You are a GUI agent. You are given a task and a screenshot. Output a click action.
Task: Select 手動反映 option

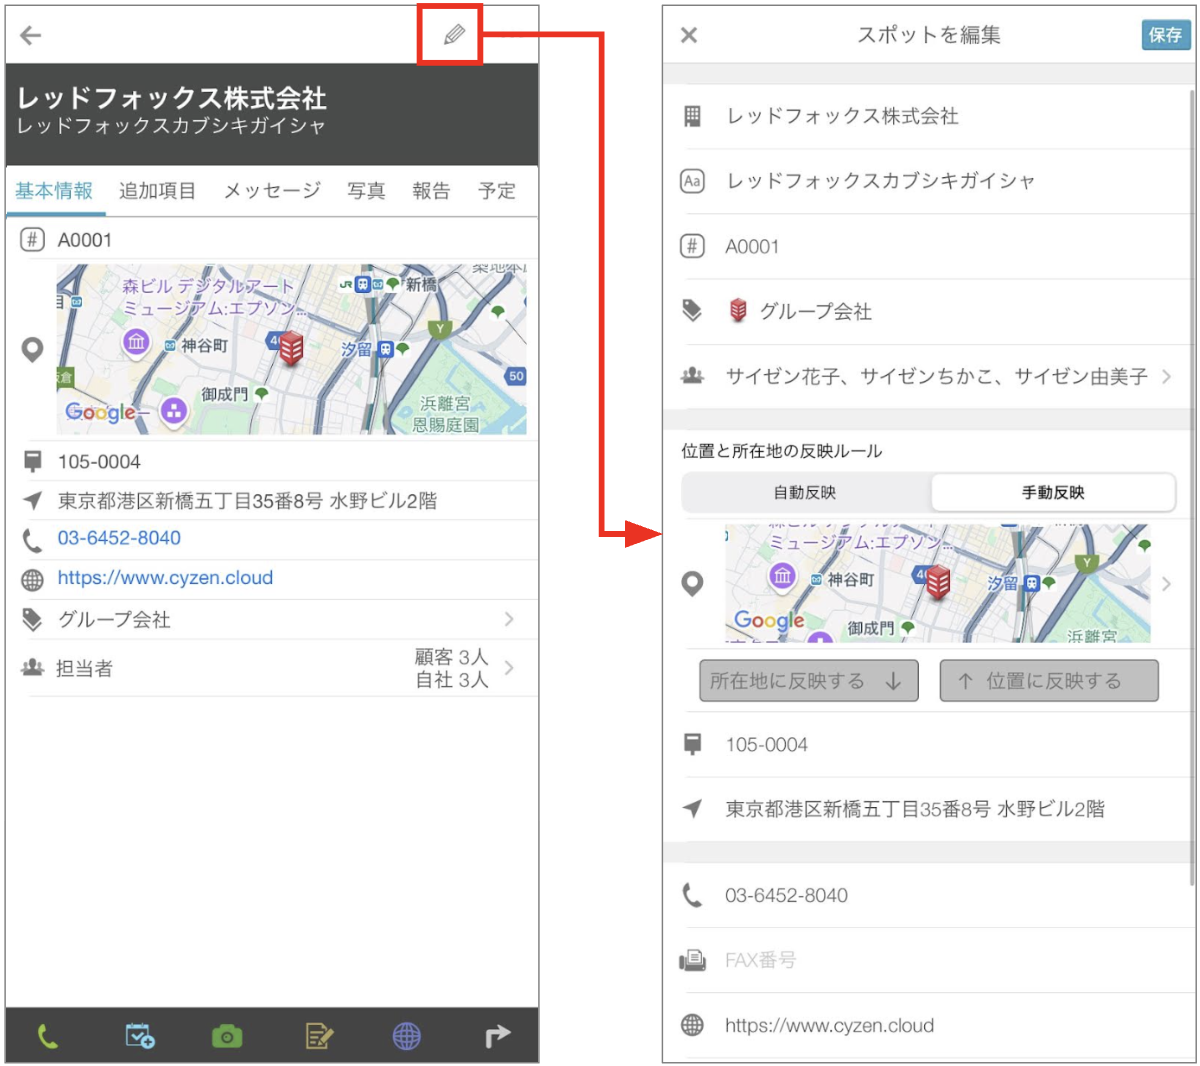[1052, 492]
